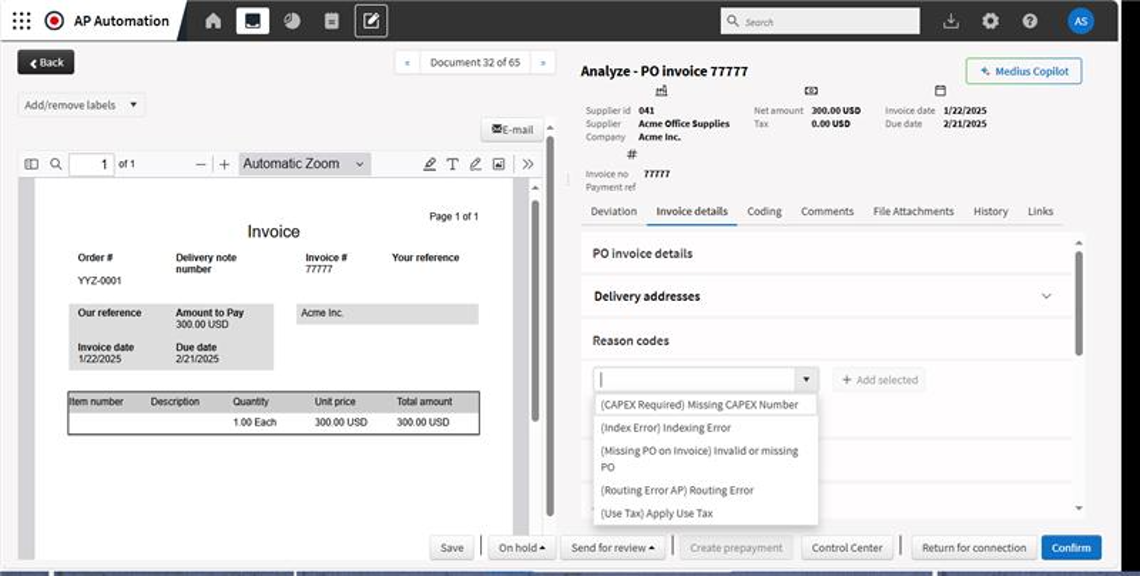This screenshot has width=1140, height=576.
Task: Open settings via the gear icon
Action: coord(990,21)
